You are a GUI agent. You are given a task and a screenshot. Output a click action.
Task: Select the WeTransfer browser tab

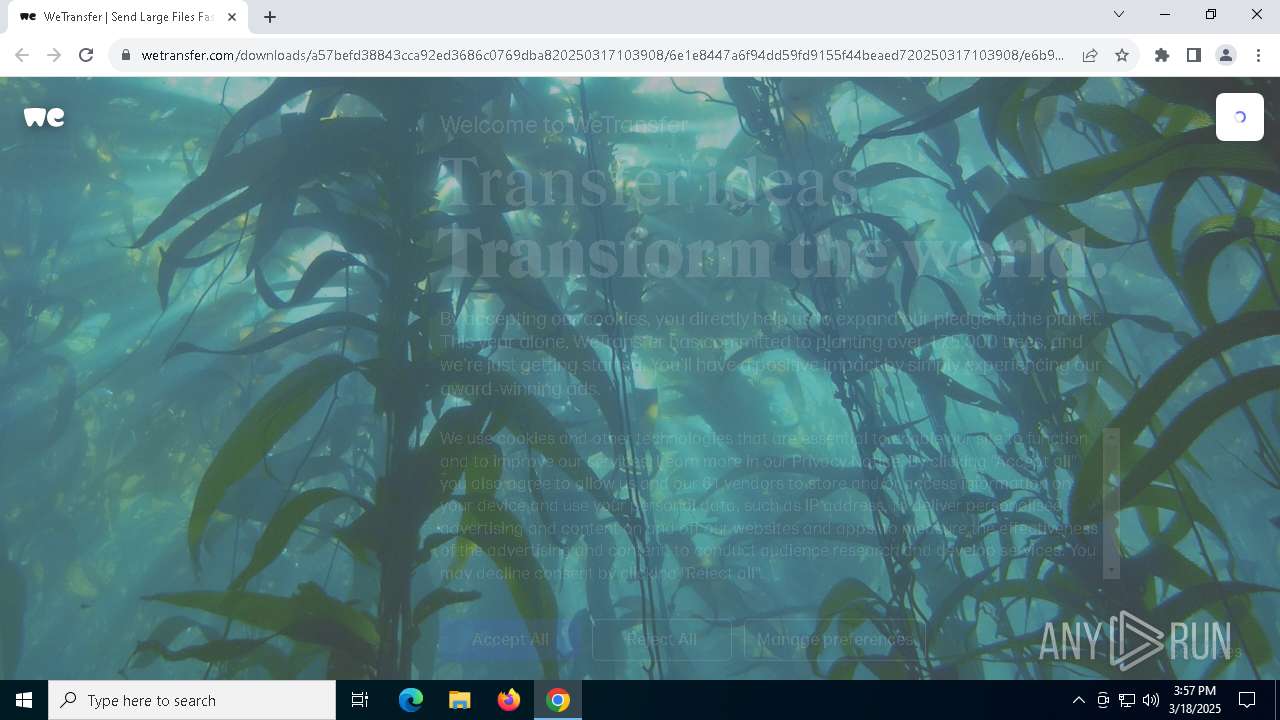[127, 17]
